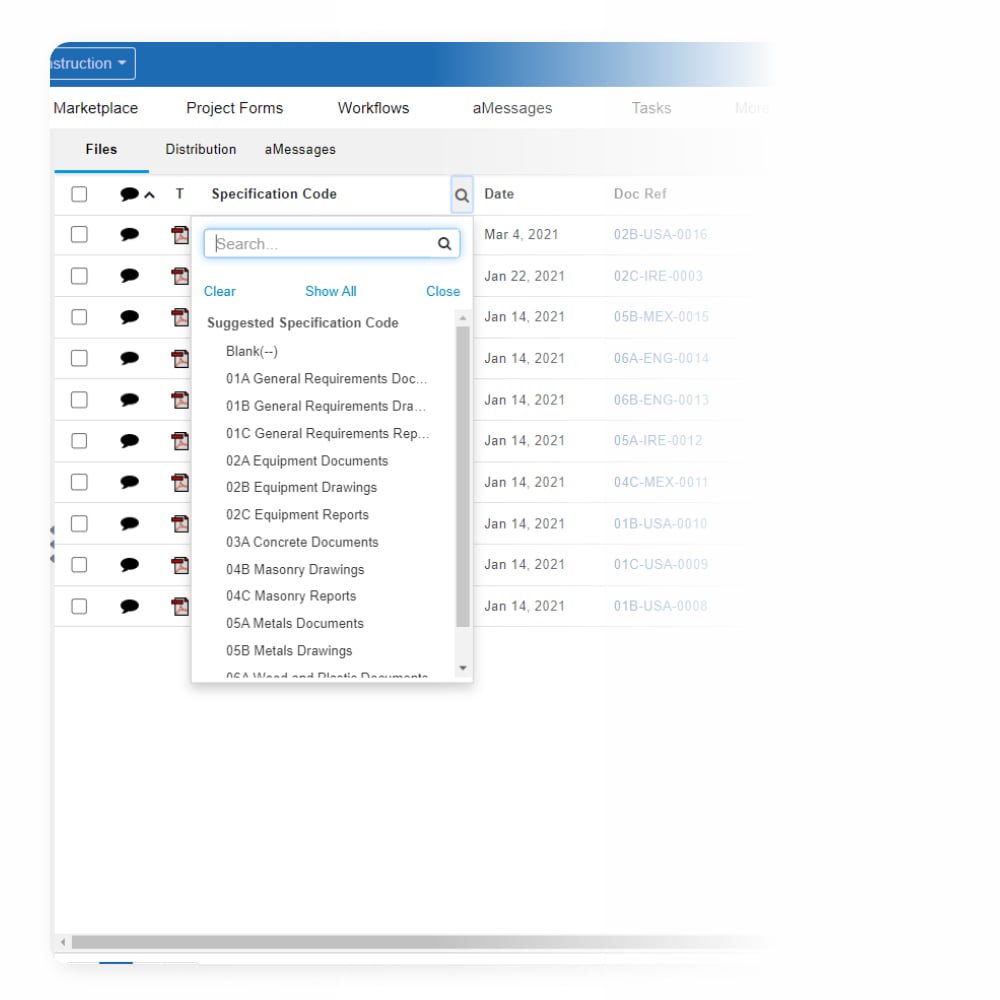Select 02A Equipment Documents option
This screenshot has width=1000, height=1000.
307,461
